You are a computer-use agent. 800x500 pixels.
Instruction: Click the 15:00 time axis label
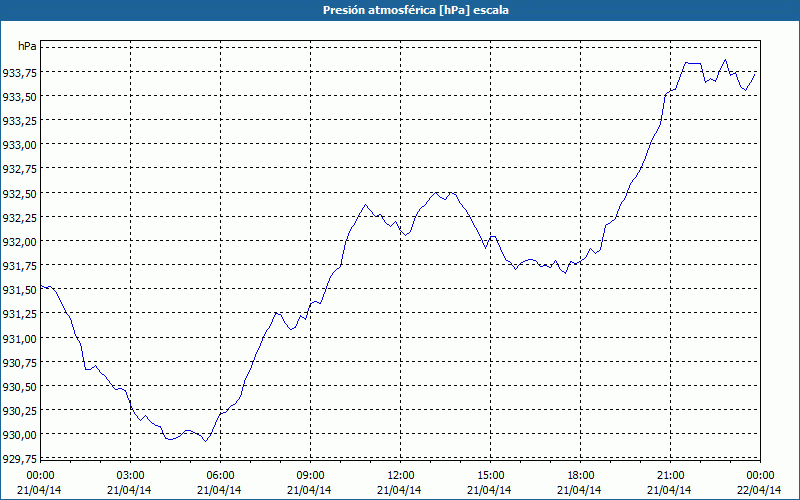coord(490,476)
